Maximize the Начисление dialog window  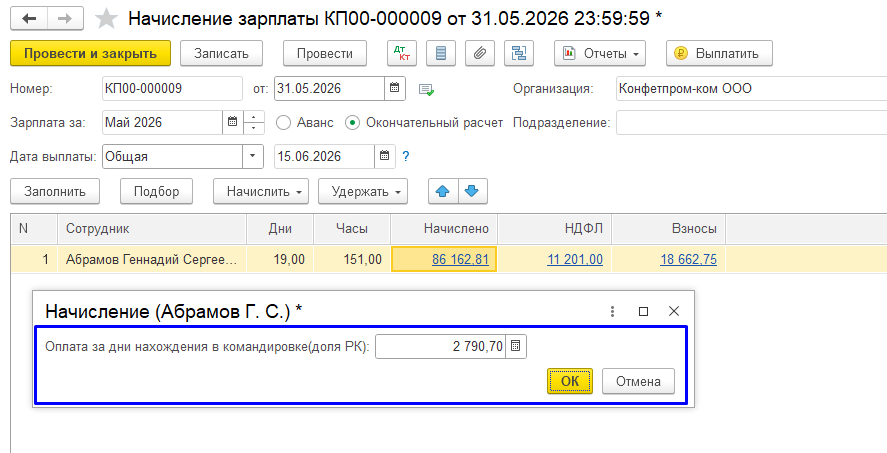(x=643, y=311)
